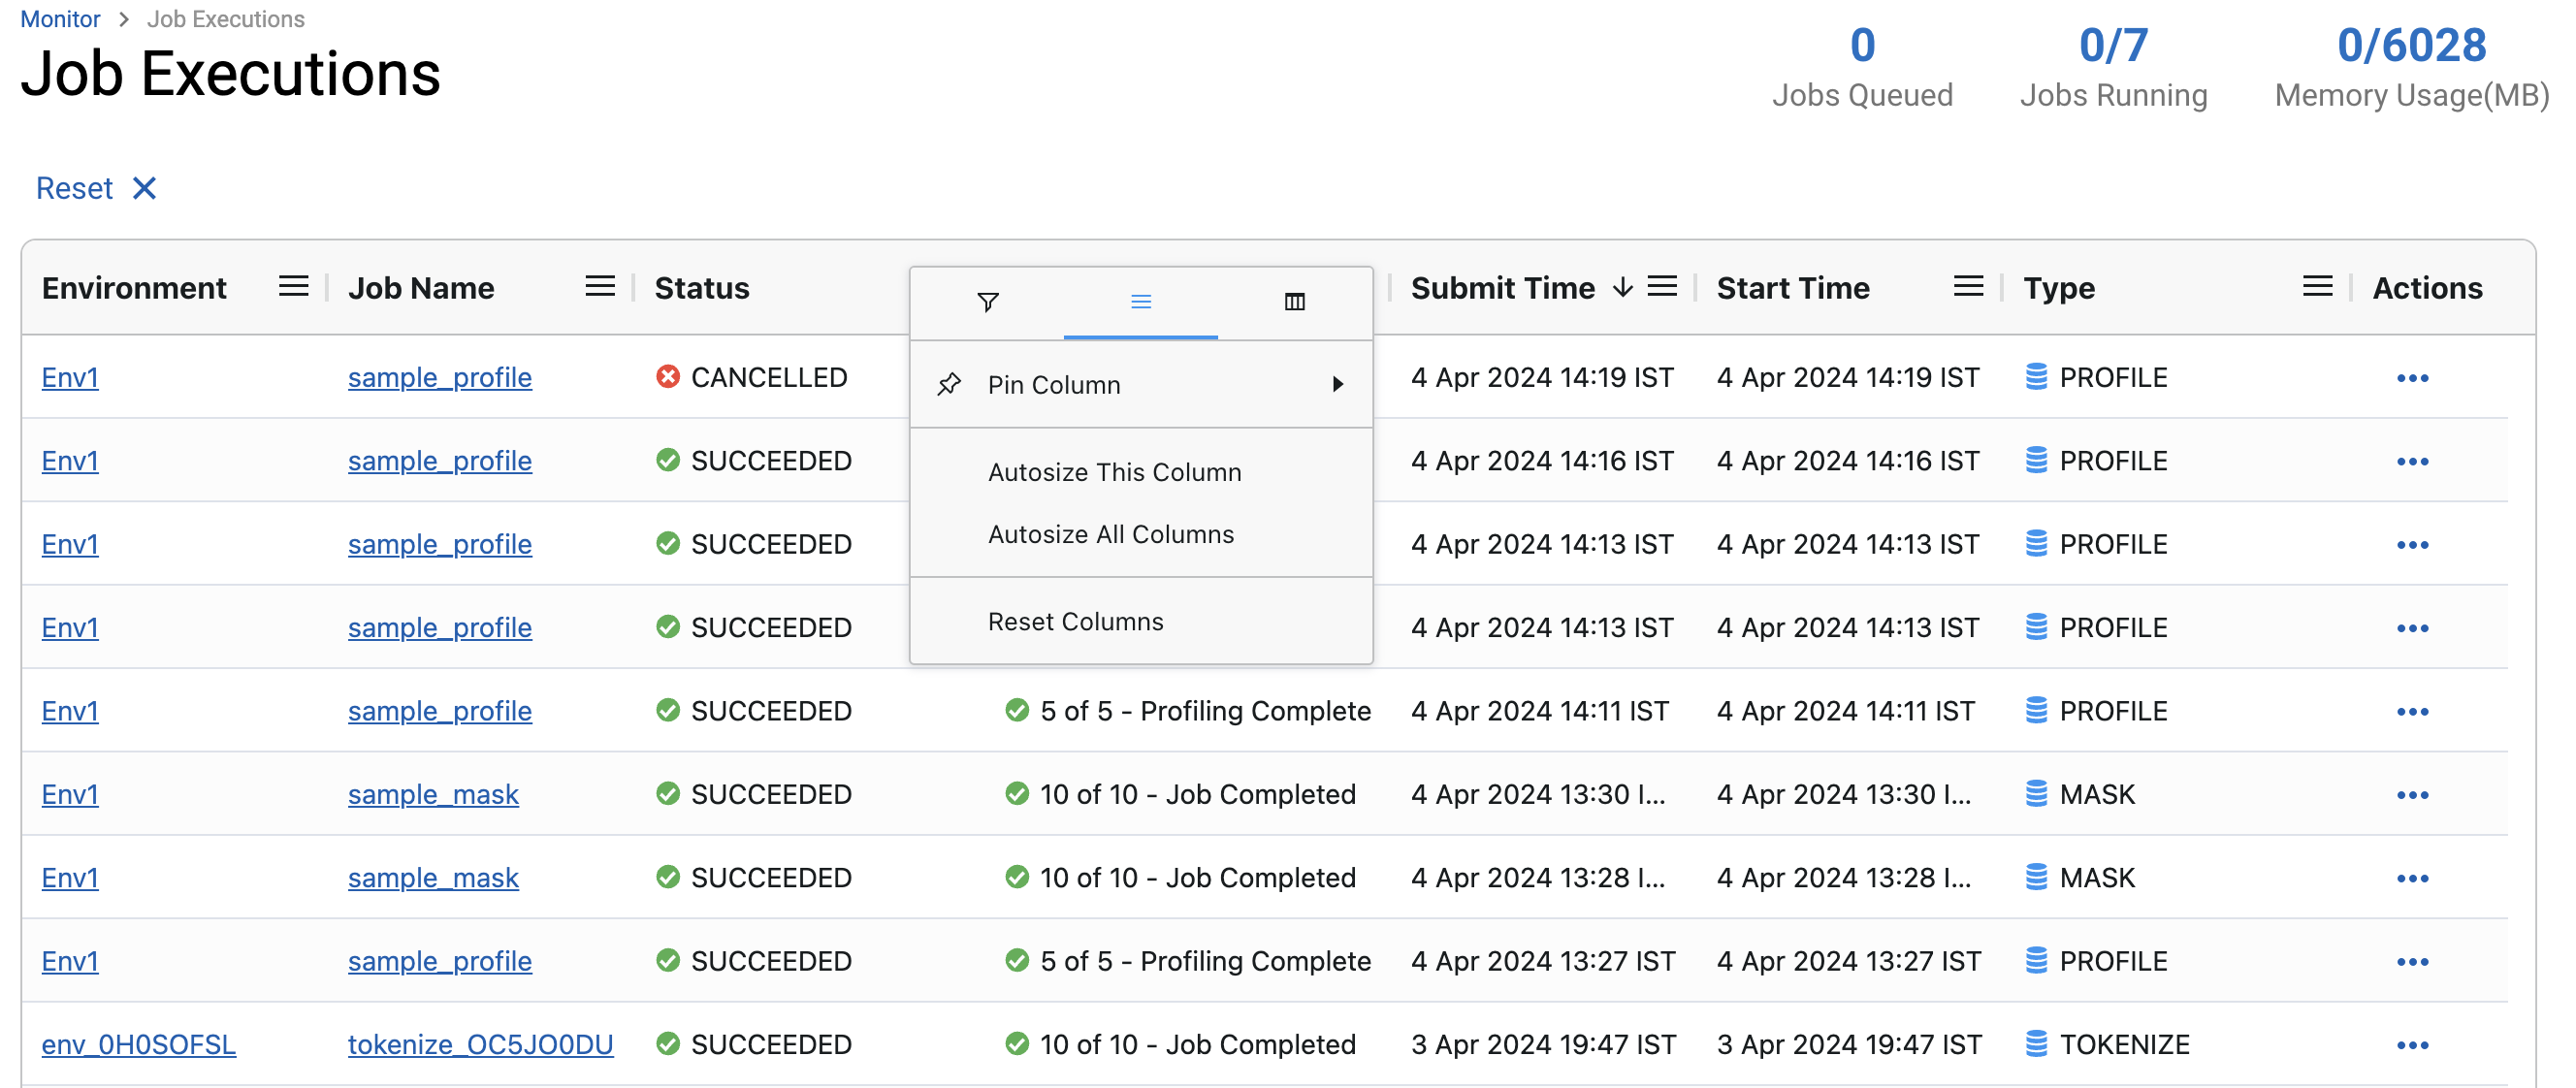This screenshot has height=1088, width=2576.
Task: Click the PROFILE type icon in 14:19 row
Action: pyautogui.click(x=2035, y=377)
